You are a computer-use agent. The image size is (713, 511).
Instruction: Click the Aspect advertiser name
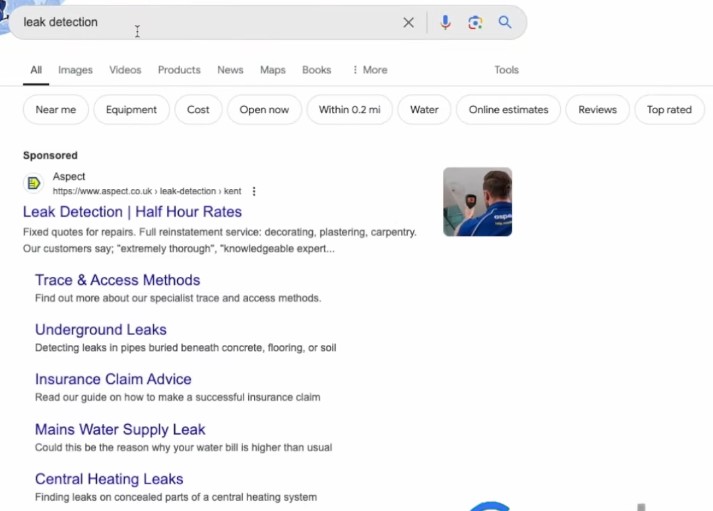pos(69,176)
